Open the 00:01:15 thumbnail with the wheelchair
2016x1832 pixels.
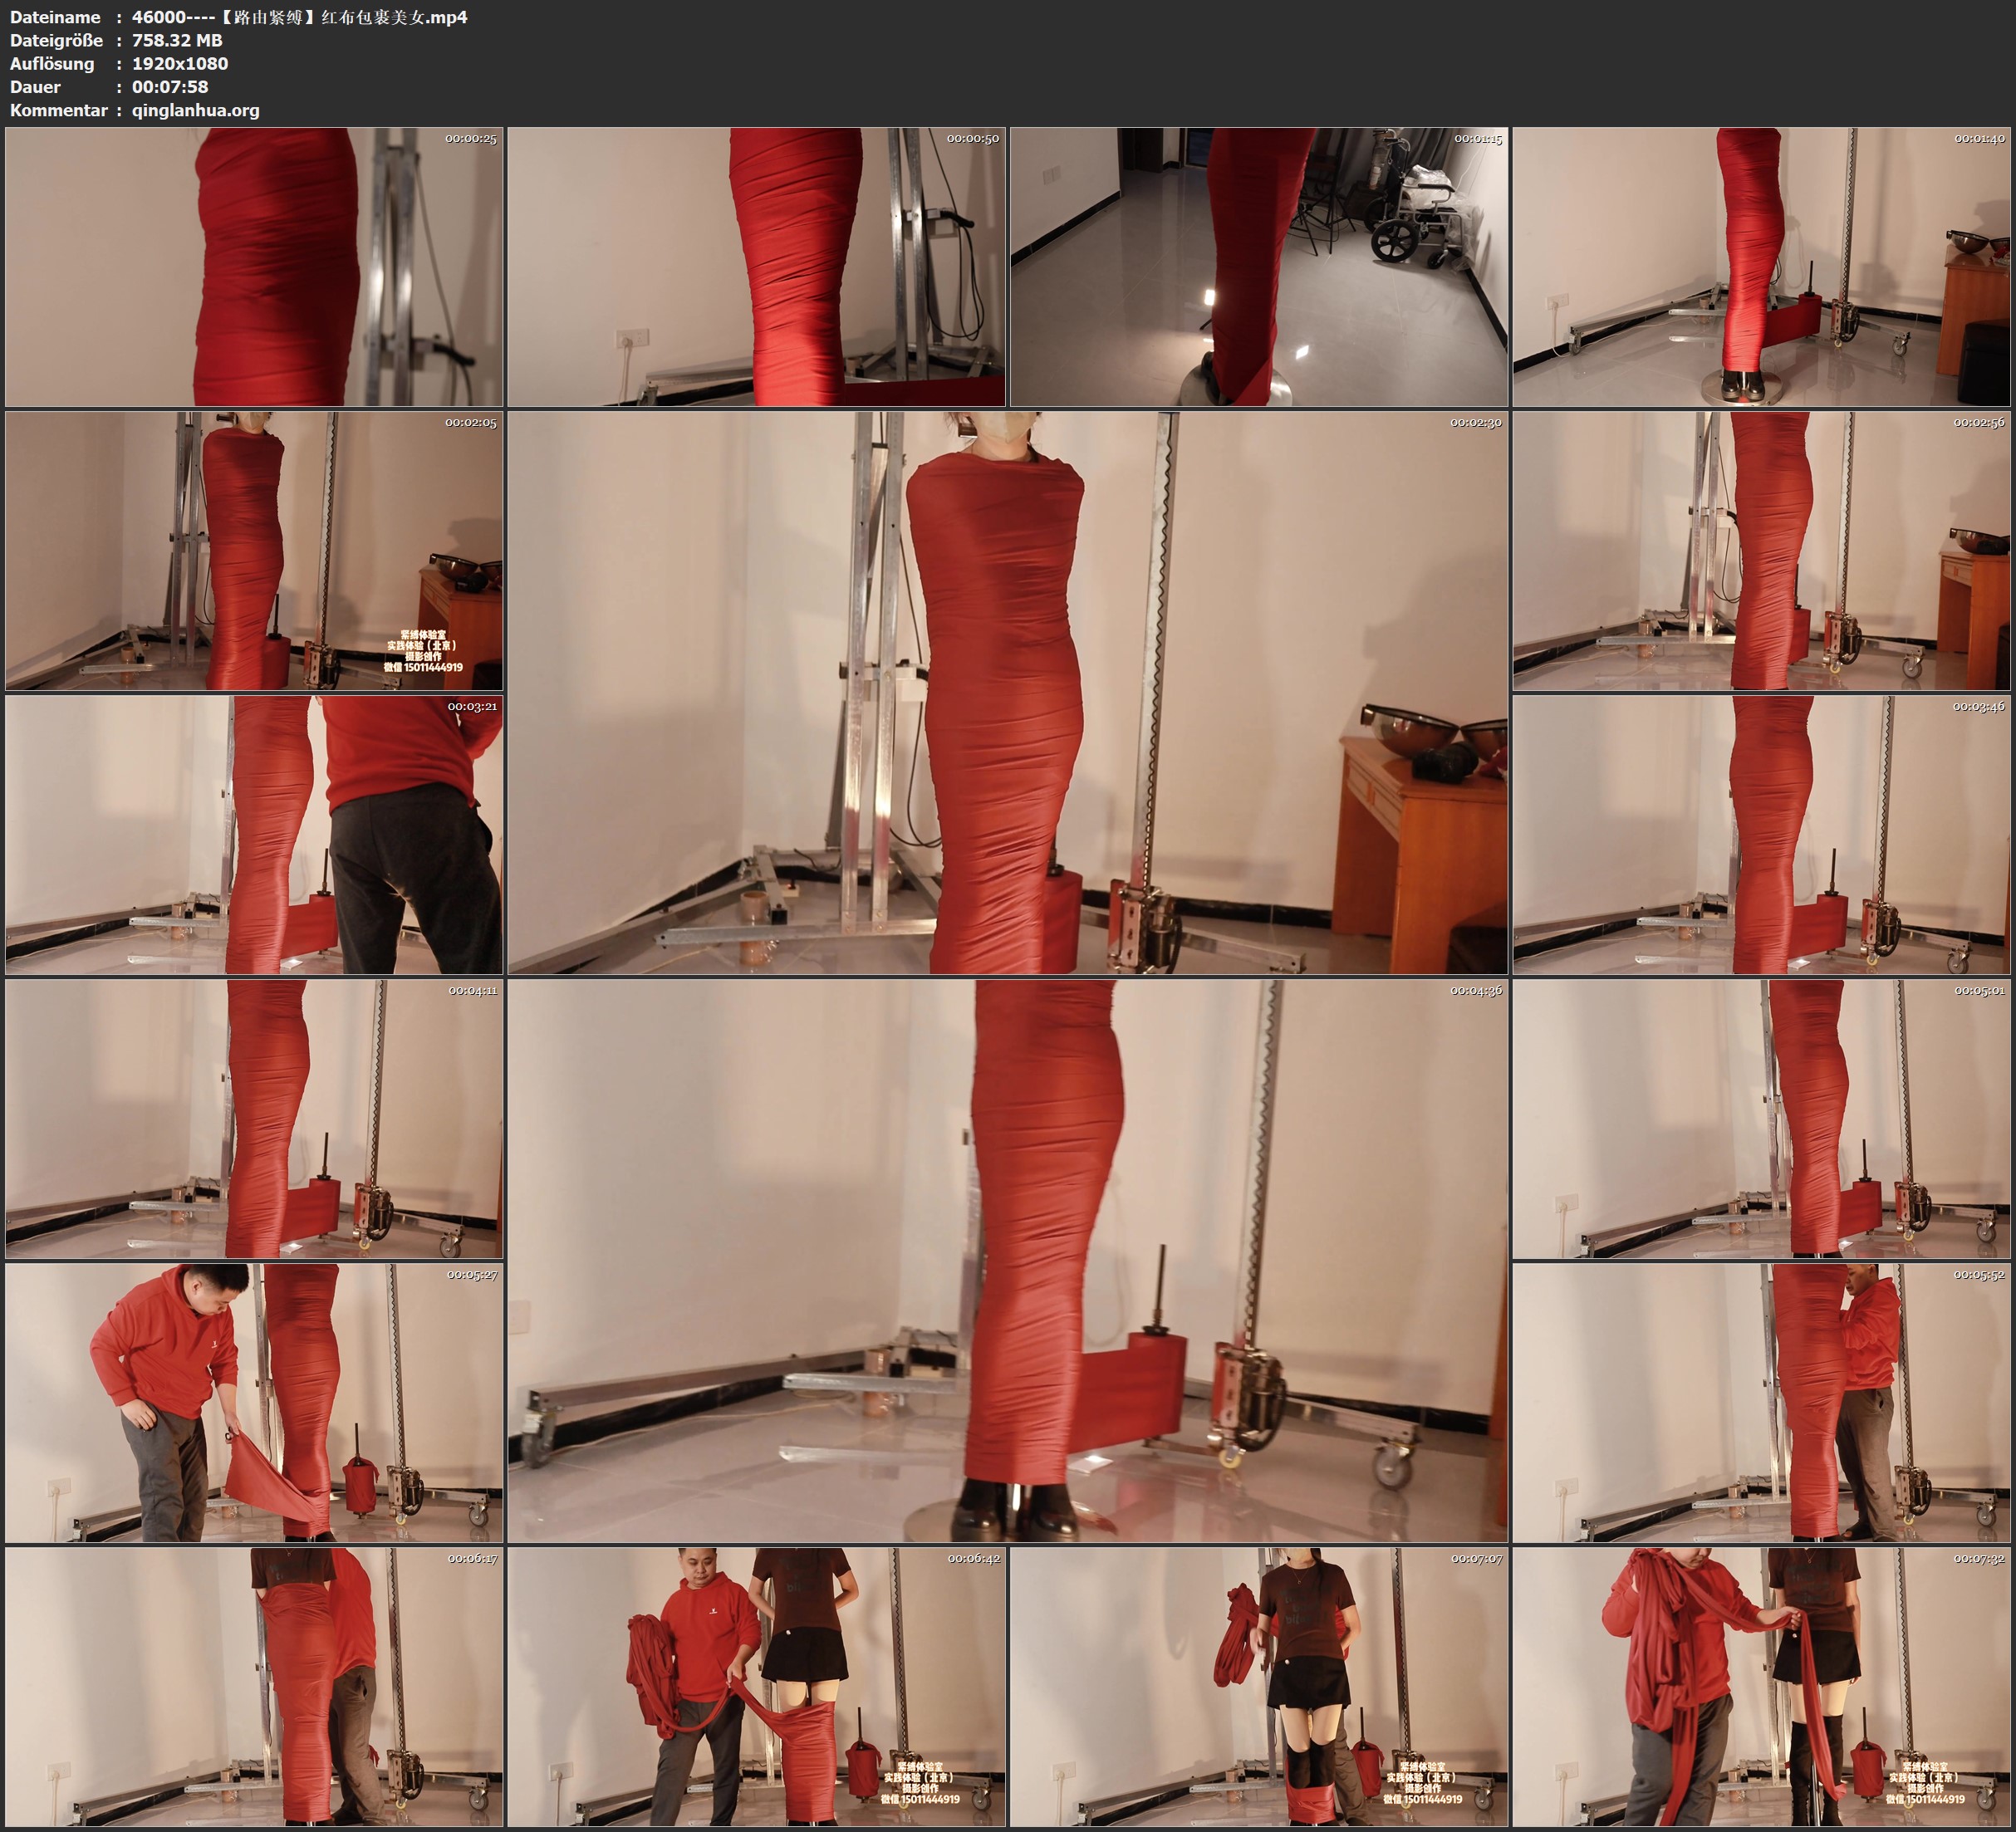[1258, 266]
